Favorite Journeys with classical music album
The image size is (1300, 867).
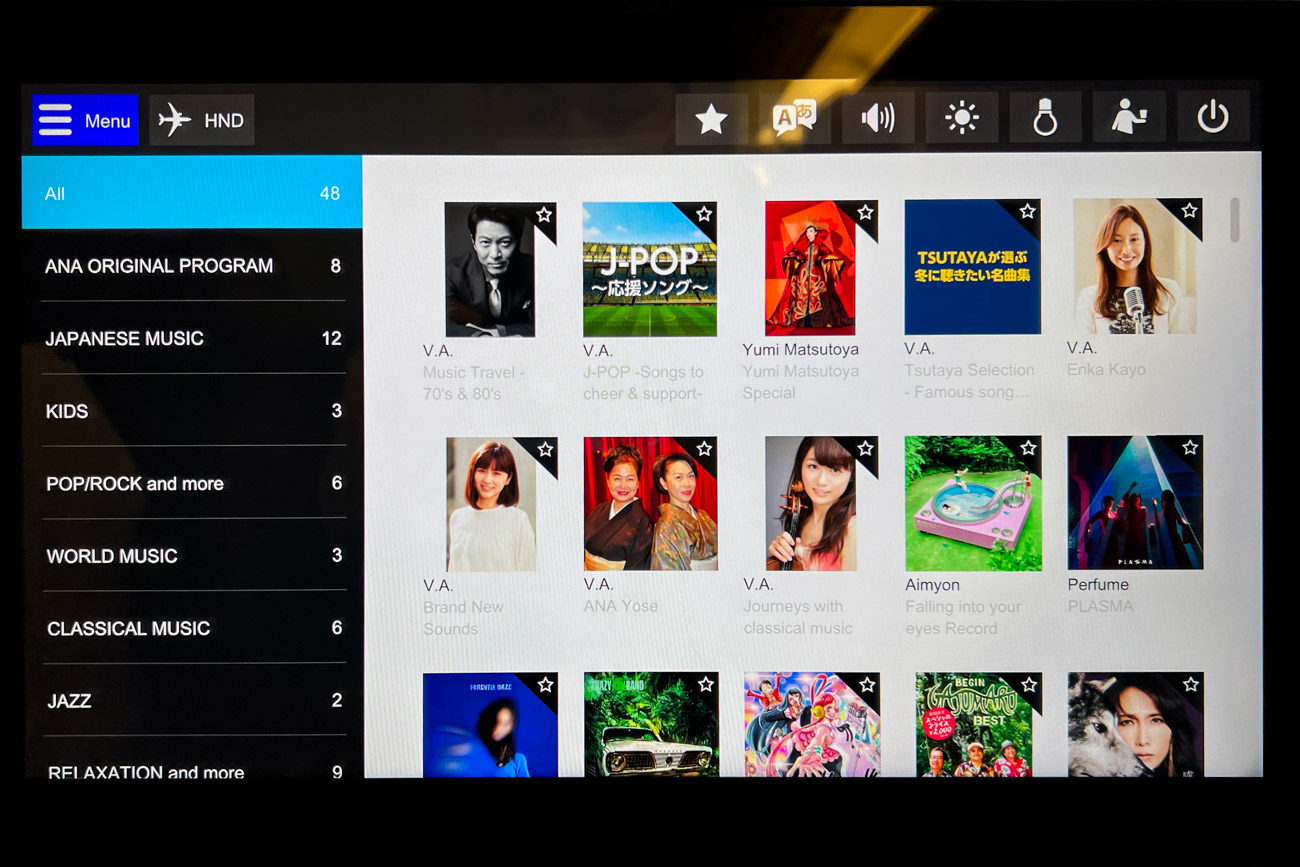[866, 449]
